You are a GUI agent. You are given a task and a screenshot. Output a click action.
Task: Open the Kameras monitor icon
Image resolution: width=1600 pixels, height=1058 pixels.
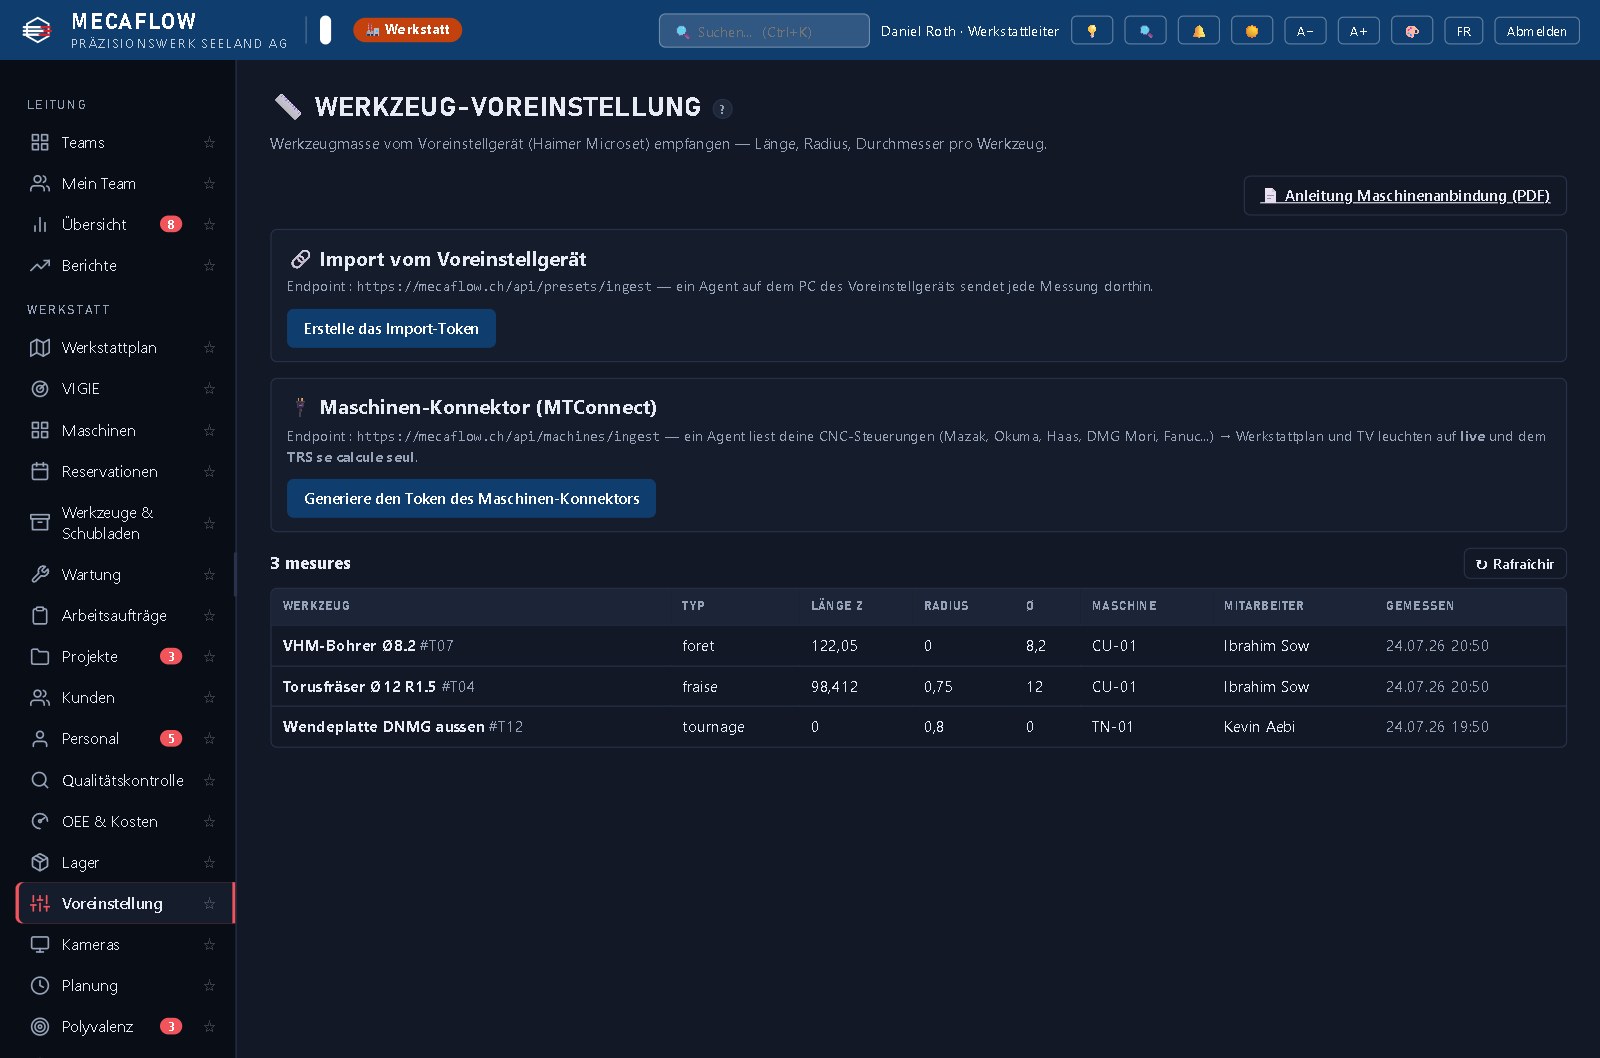pos(40,945)
